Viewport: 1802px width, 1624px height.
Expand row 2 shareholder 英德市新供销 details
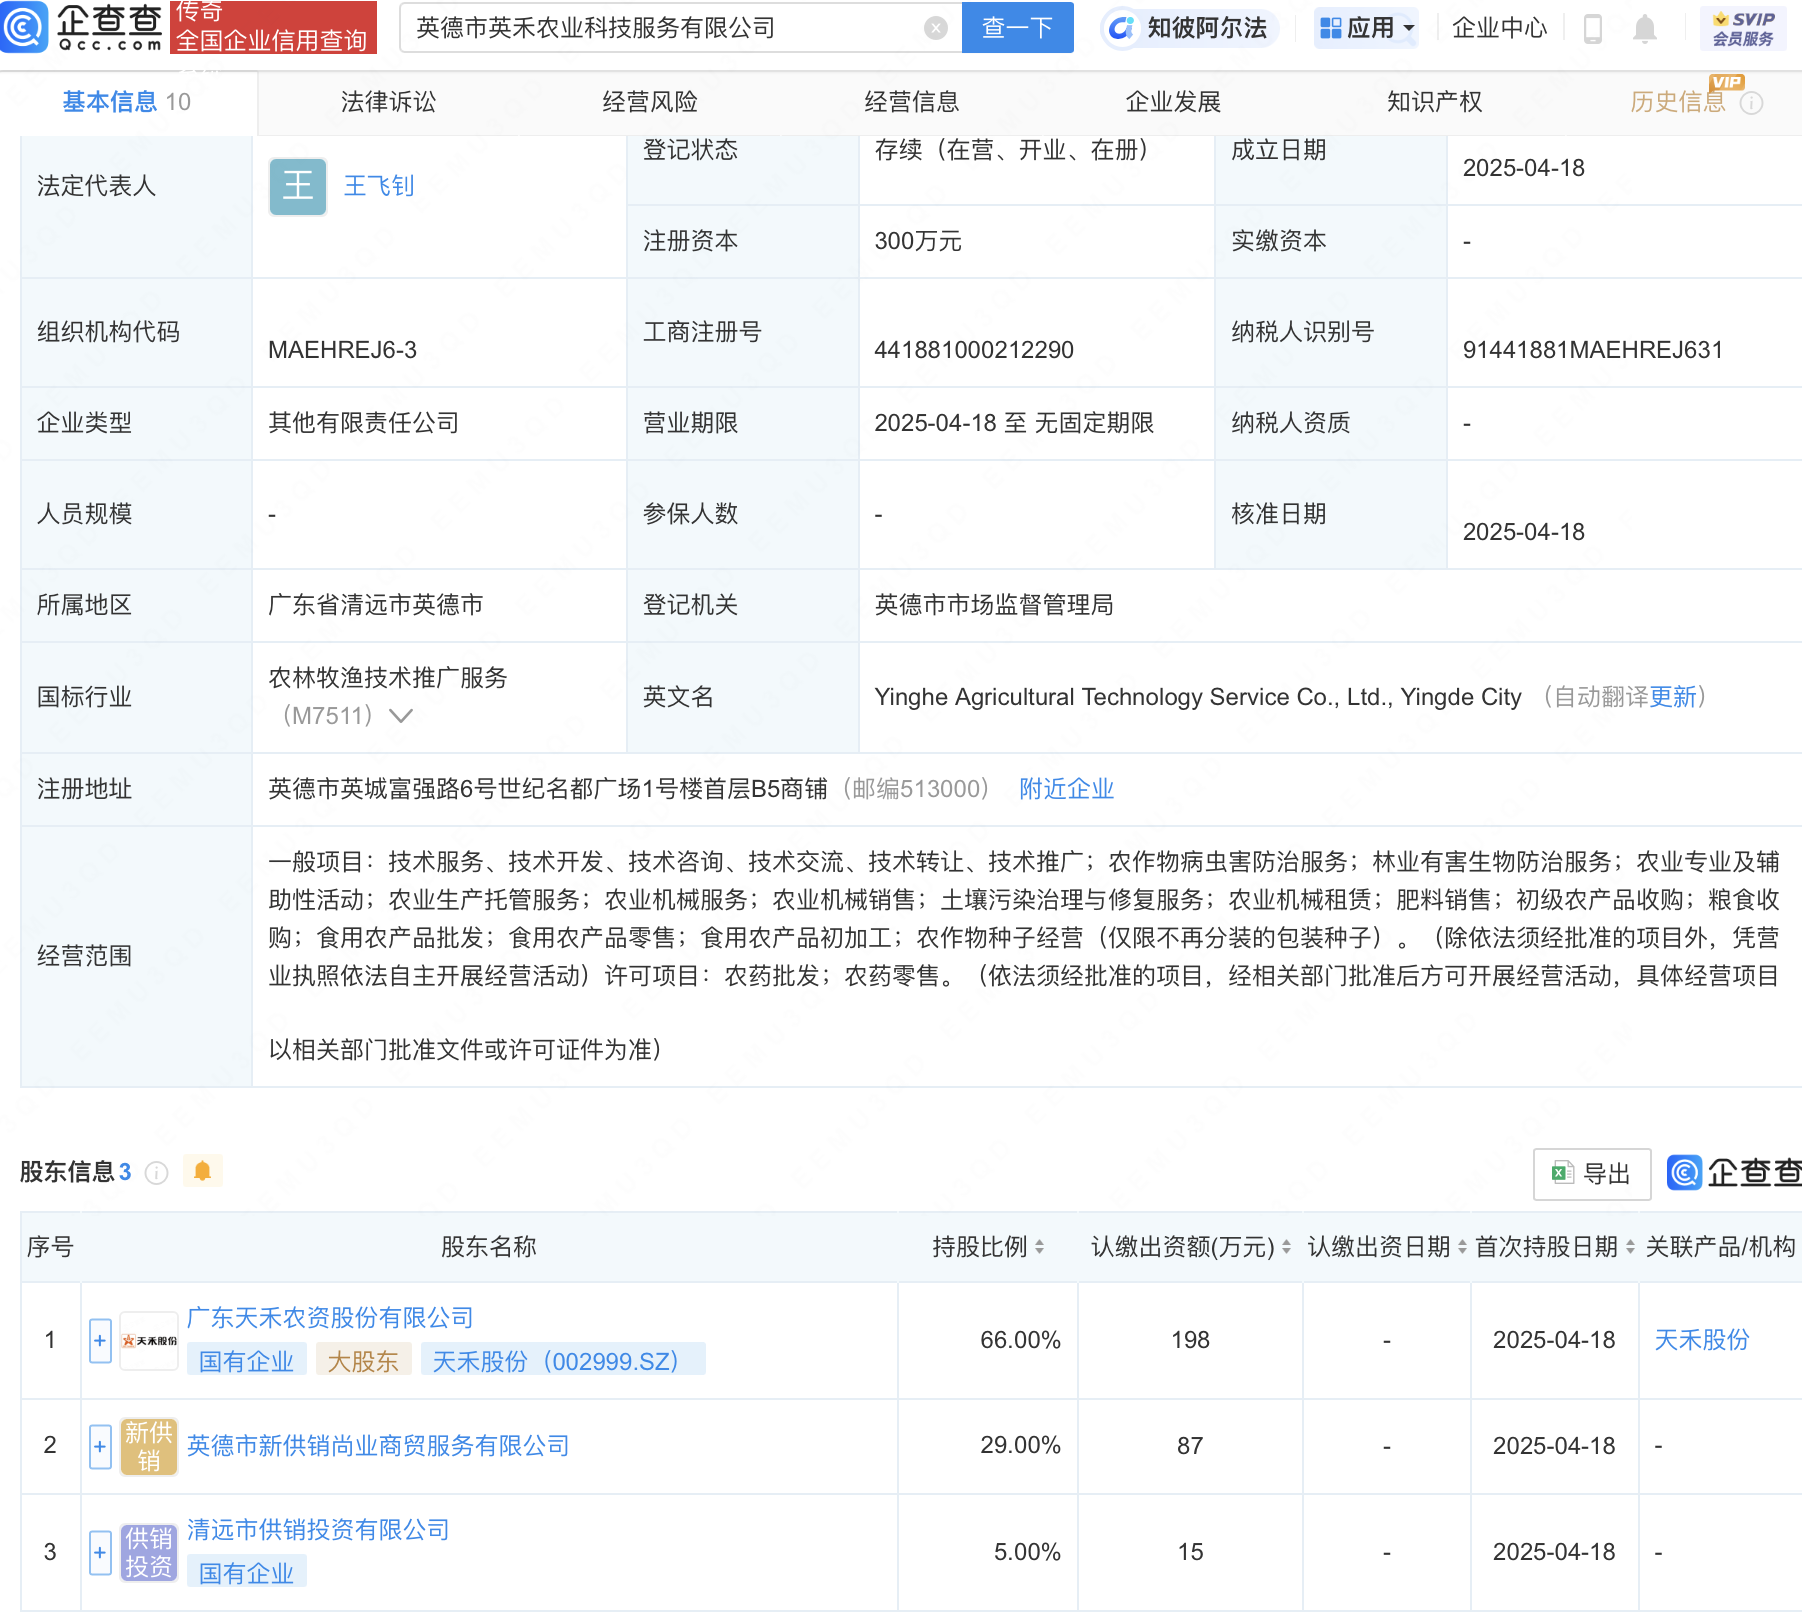100,1446
